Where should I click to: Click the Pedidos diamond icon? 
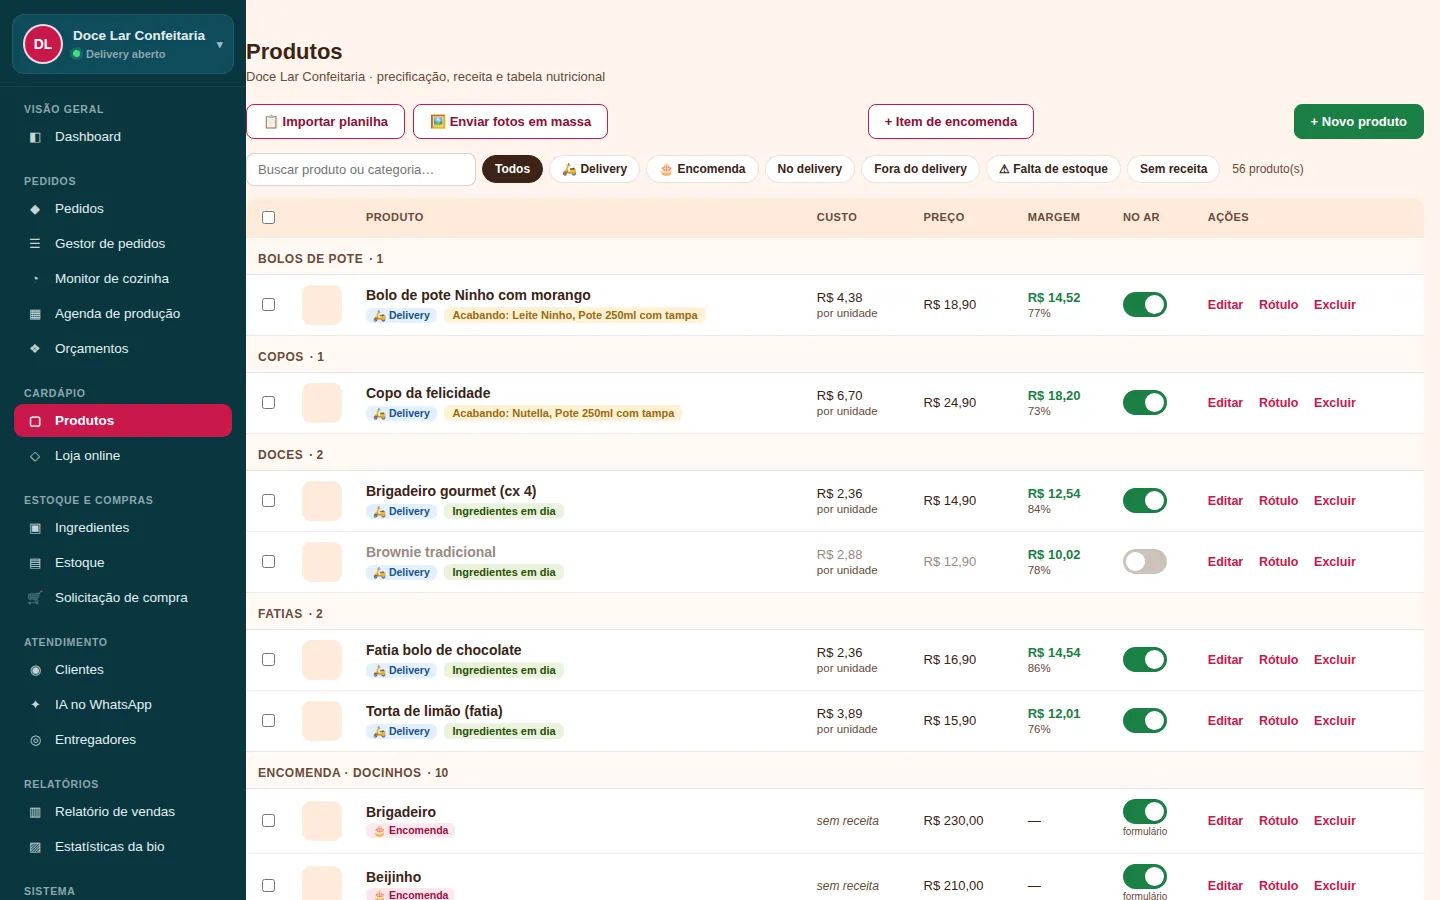tap(35, 209)
